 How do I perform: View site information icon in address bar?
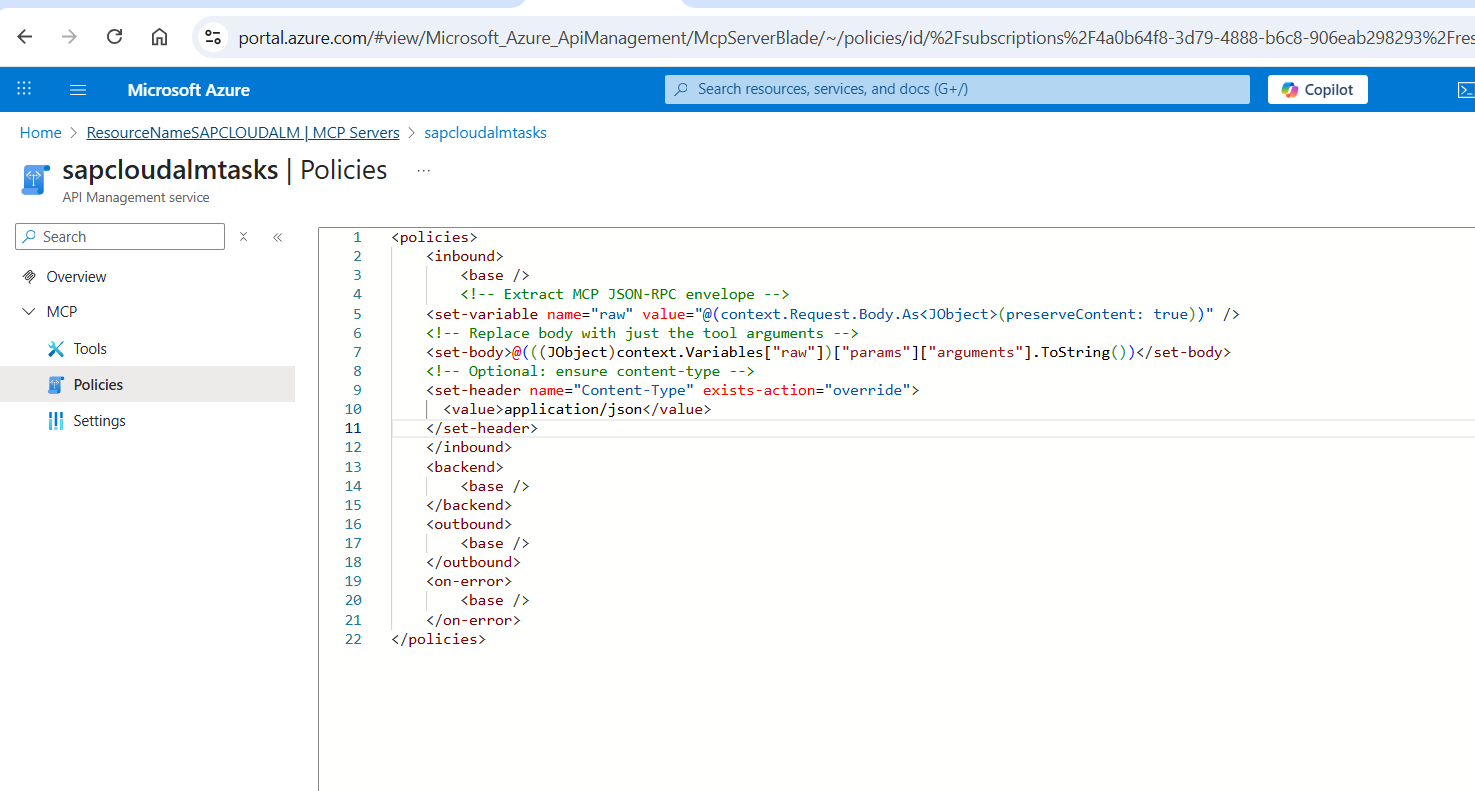[x=213, y=37]
